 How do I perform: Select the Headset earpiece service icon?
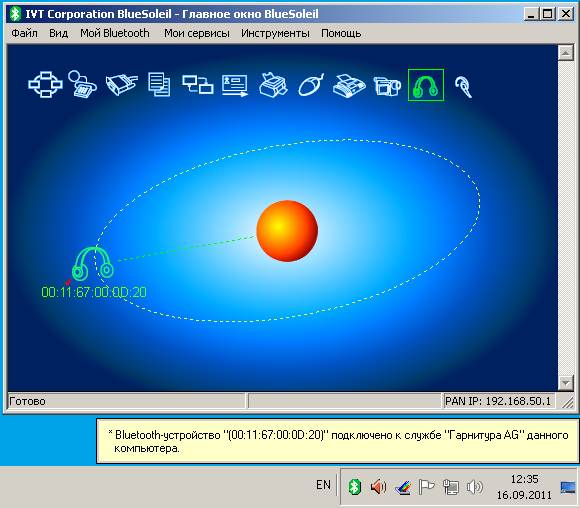(x=463, y=87)
